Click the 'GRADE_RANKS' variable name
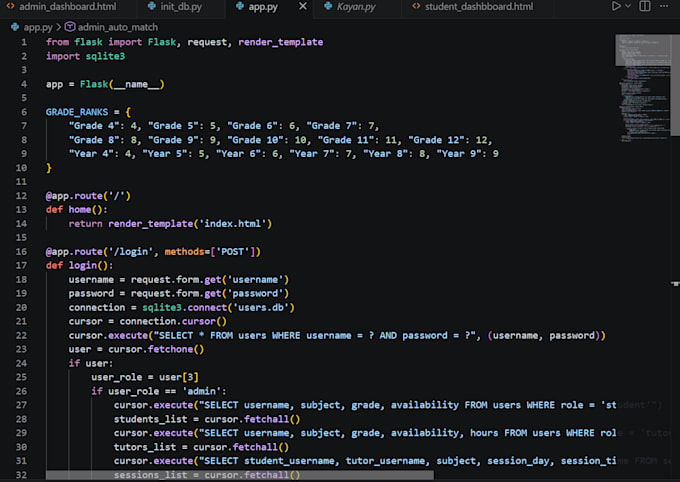Viewport: 680px width, 482px height. click(x=77, y=112)
